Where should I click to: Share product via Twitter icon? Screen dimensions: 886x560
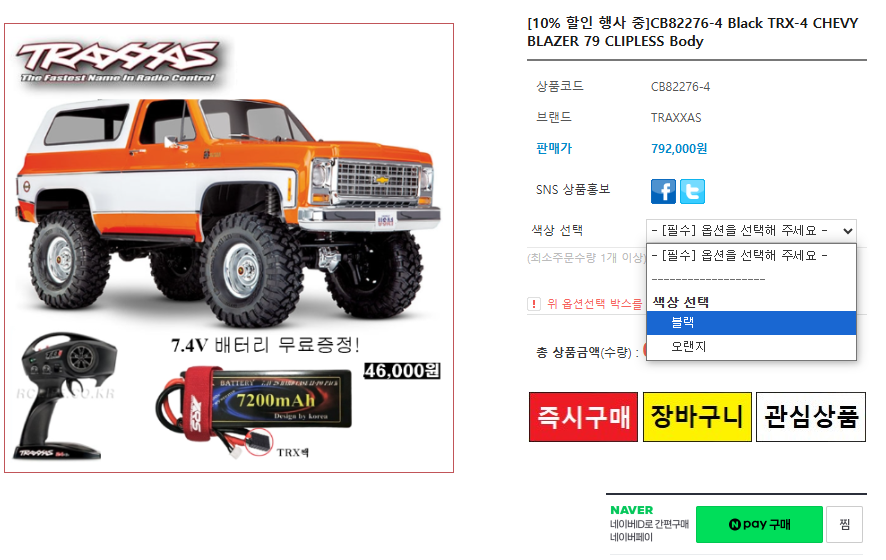(x=692, y=192)
